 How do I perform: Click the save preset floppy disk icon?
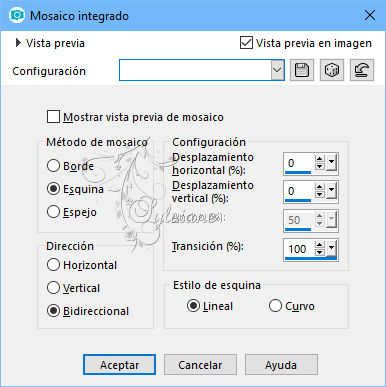302,70
